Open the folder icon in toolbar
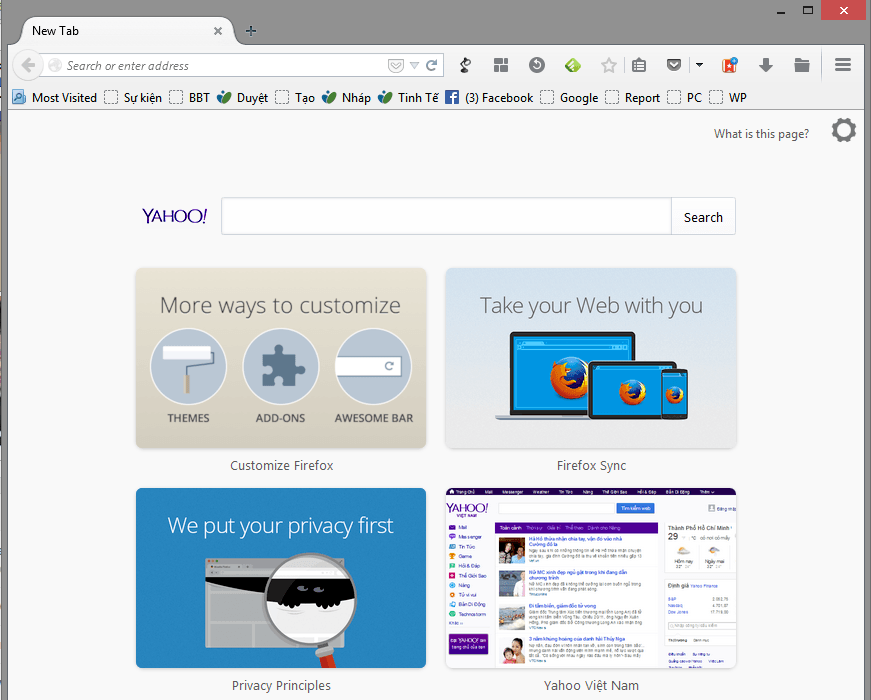Viewport: 871px width, 700px height. coord(802,66)
